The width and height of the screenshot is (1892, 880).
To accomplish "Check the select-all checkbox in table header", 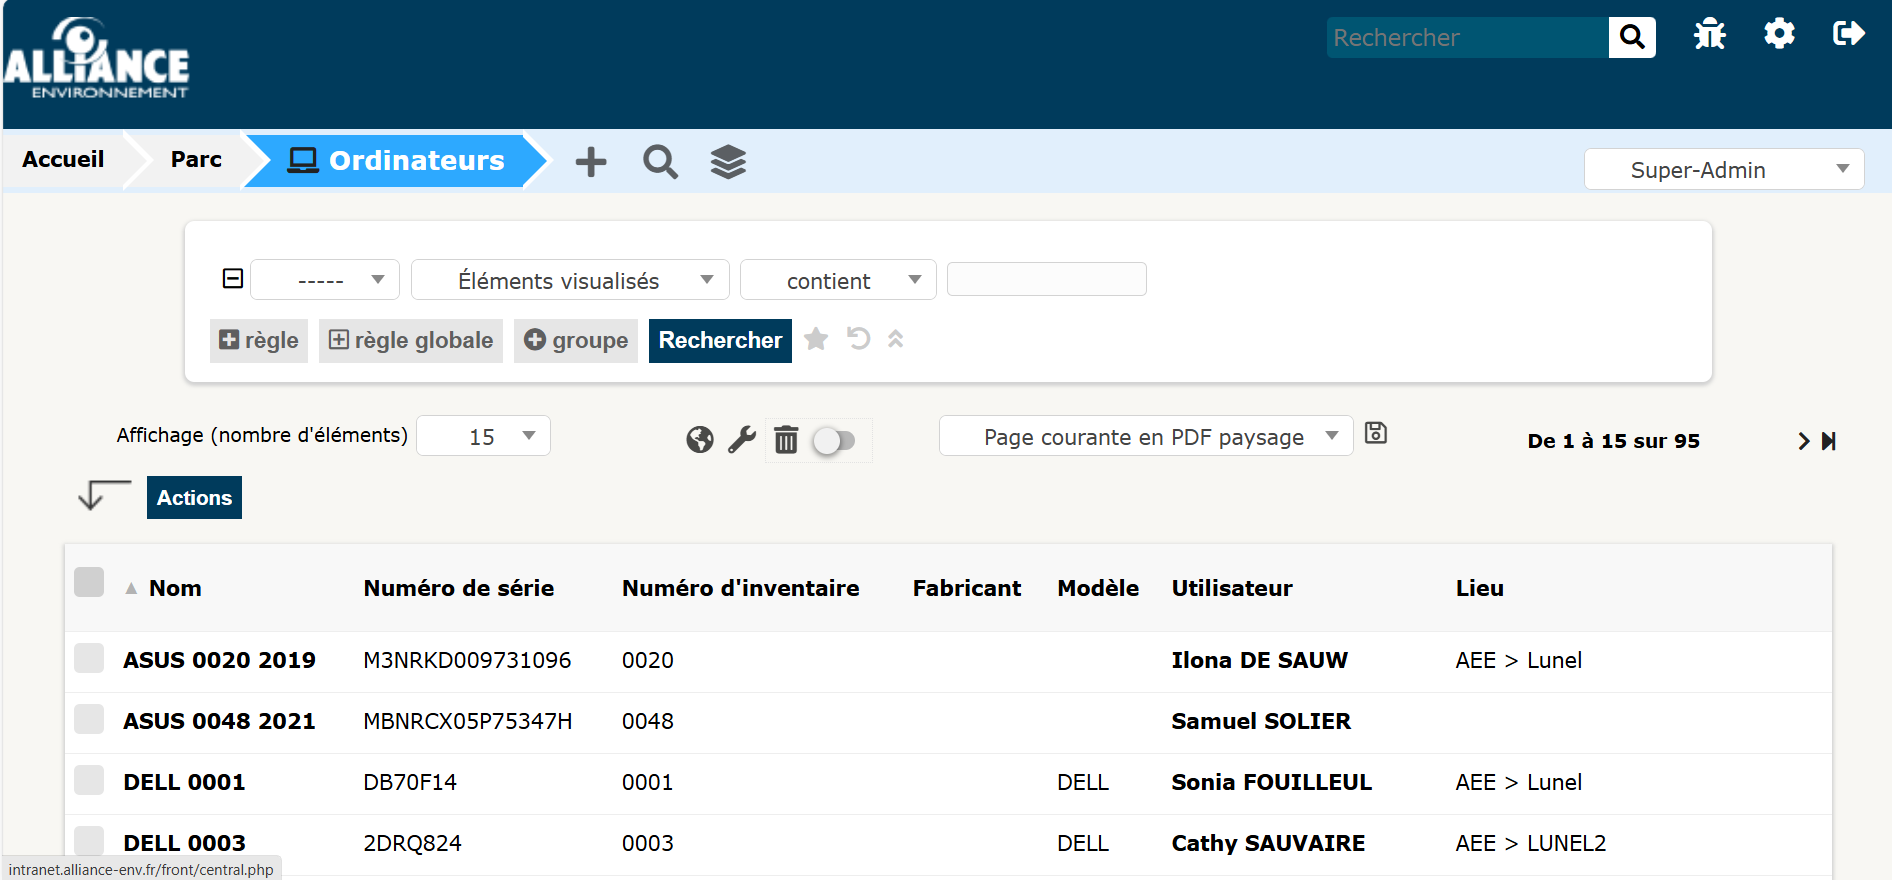I will click(x=89, y=582).
